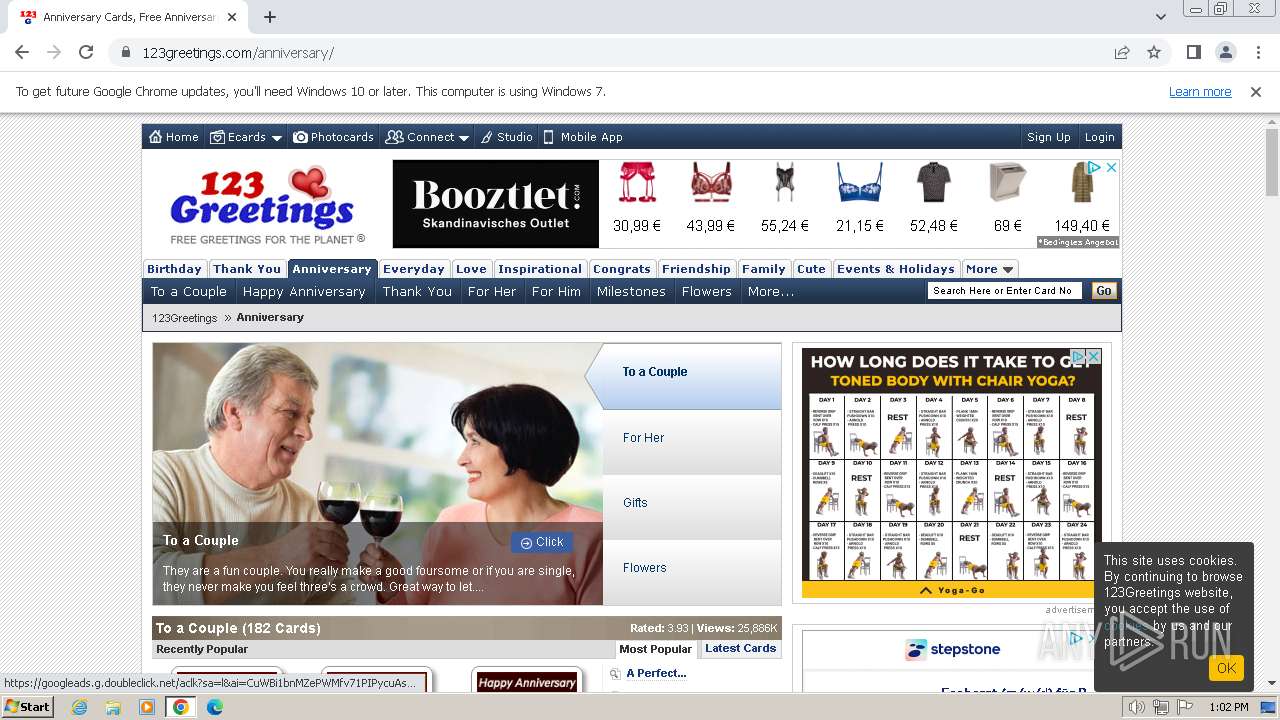This screenshot has width=1280, height=720.
Task: Switch to Latest Cards tab
Action: [x=740, y=648]
